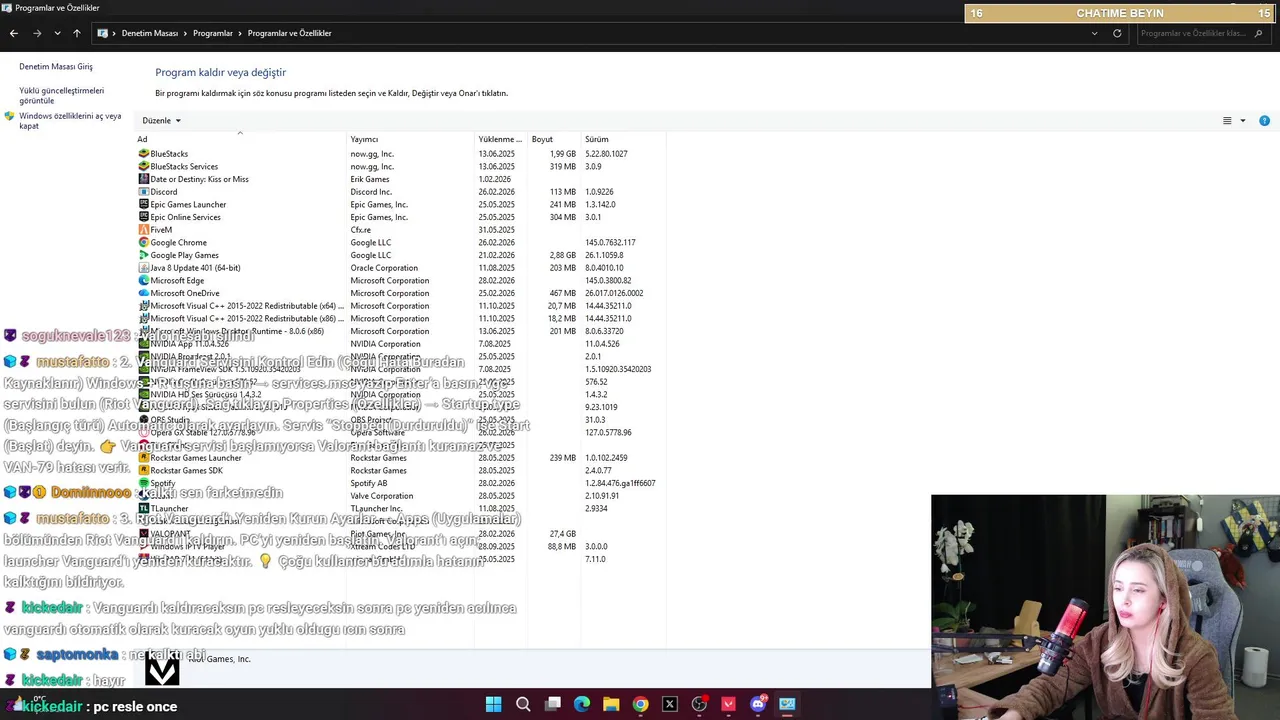This screenshot has height=720, width=1280.
Task: Sort by the Sürüm column header
Action: pyautogui.click(x=624, y=139)
